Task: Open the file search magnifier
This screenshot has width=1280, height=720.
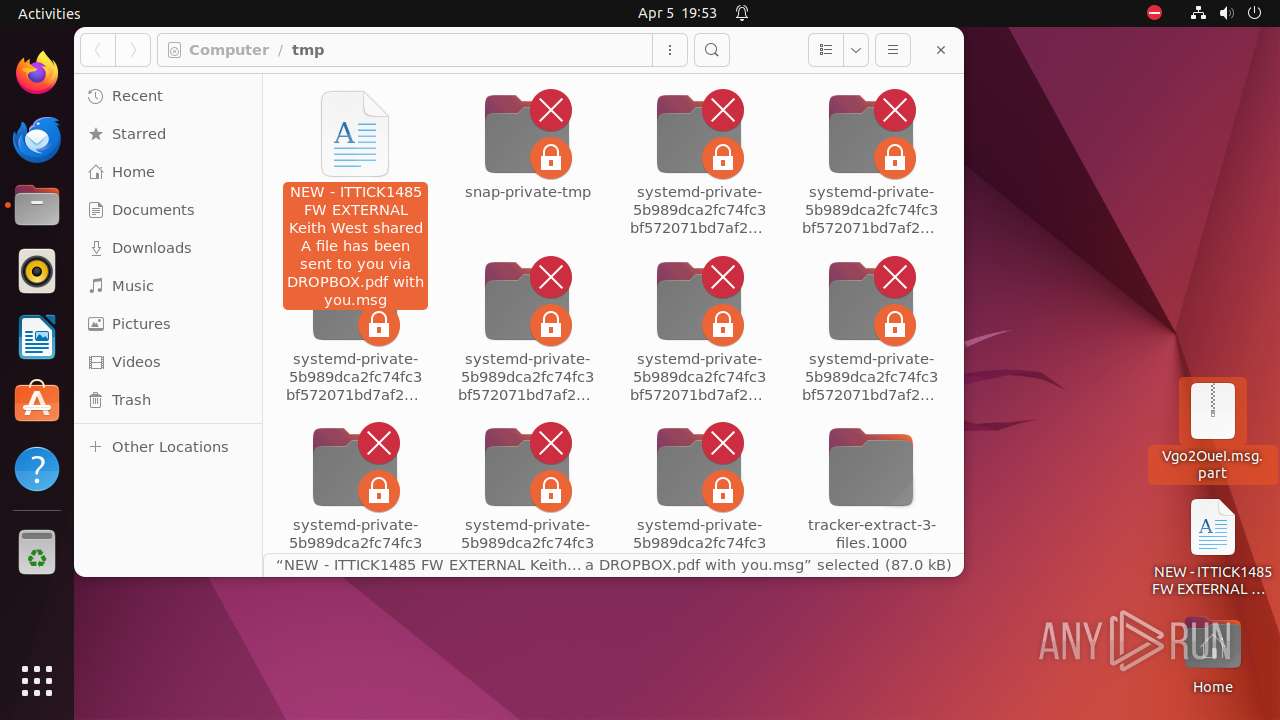Action: point(711,50)
